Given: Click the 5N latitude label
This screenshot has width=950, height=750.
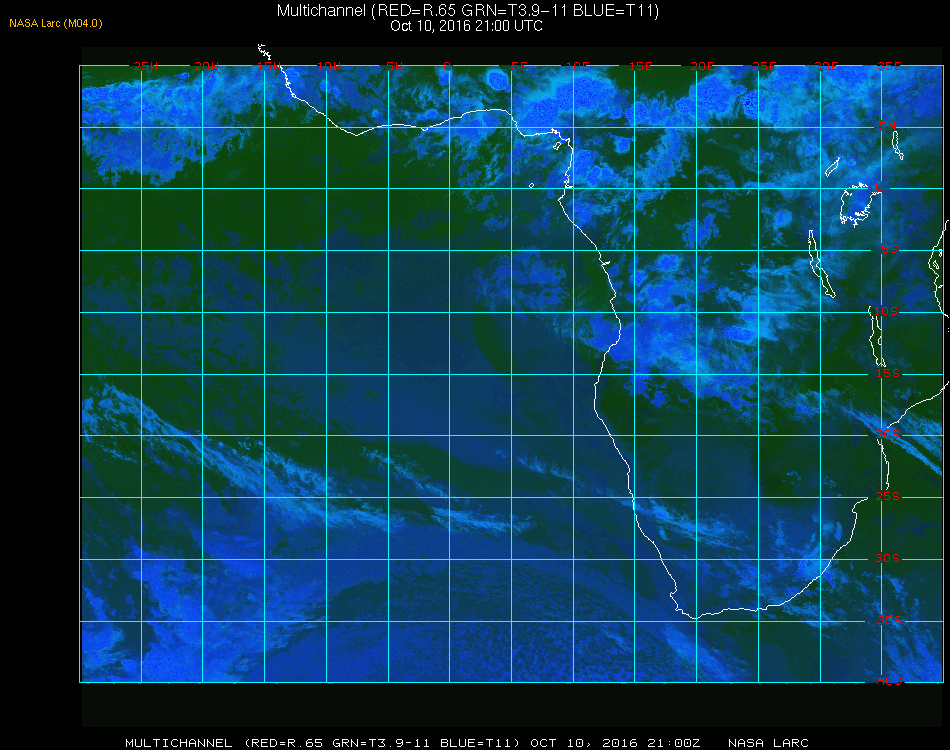Looking at the screenshot, I should [888, 126].
